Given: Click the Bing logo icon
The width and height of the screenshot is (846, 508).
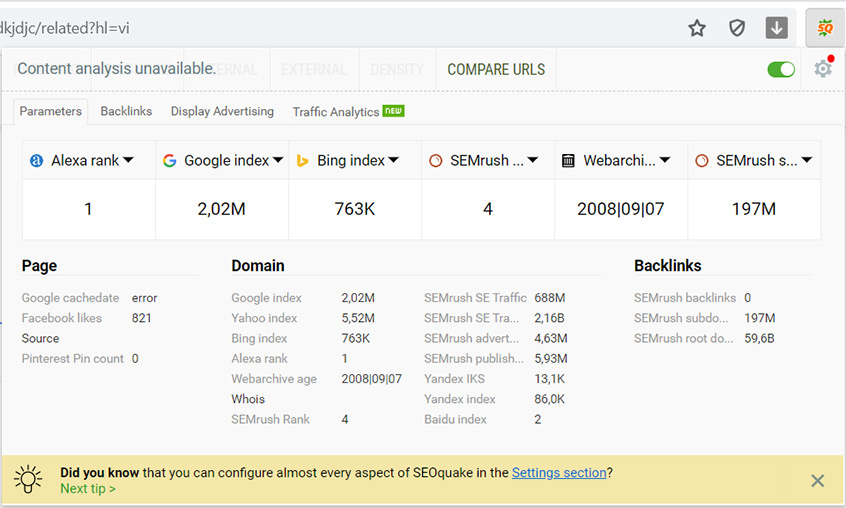Looking at the screenshot, I should (x=302, y=160).
